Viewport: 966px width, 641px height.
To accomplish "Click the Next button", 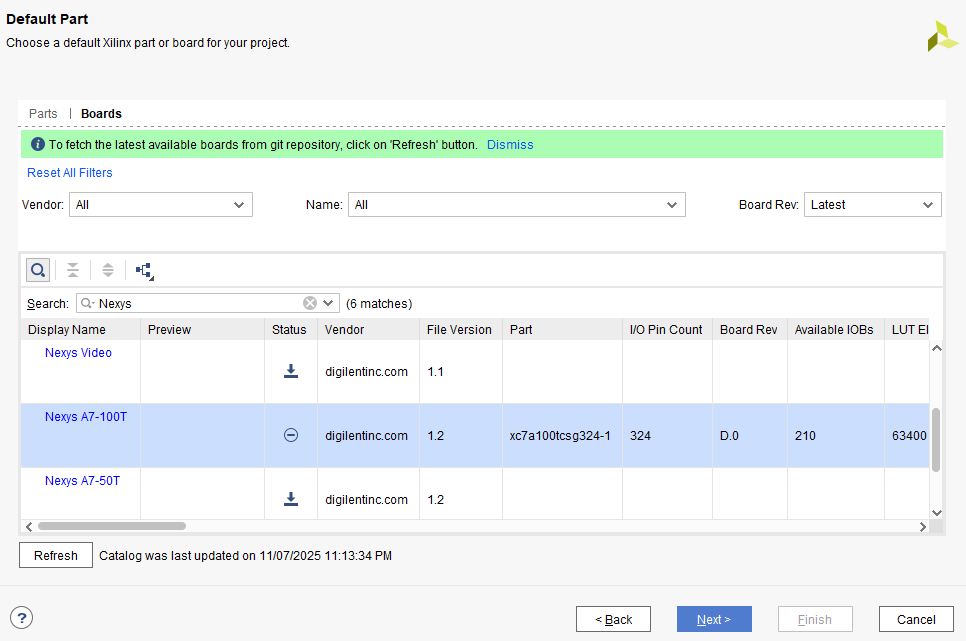I will (x=713, y=619).
